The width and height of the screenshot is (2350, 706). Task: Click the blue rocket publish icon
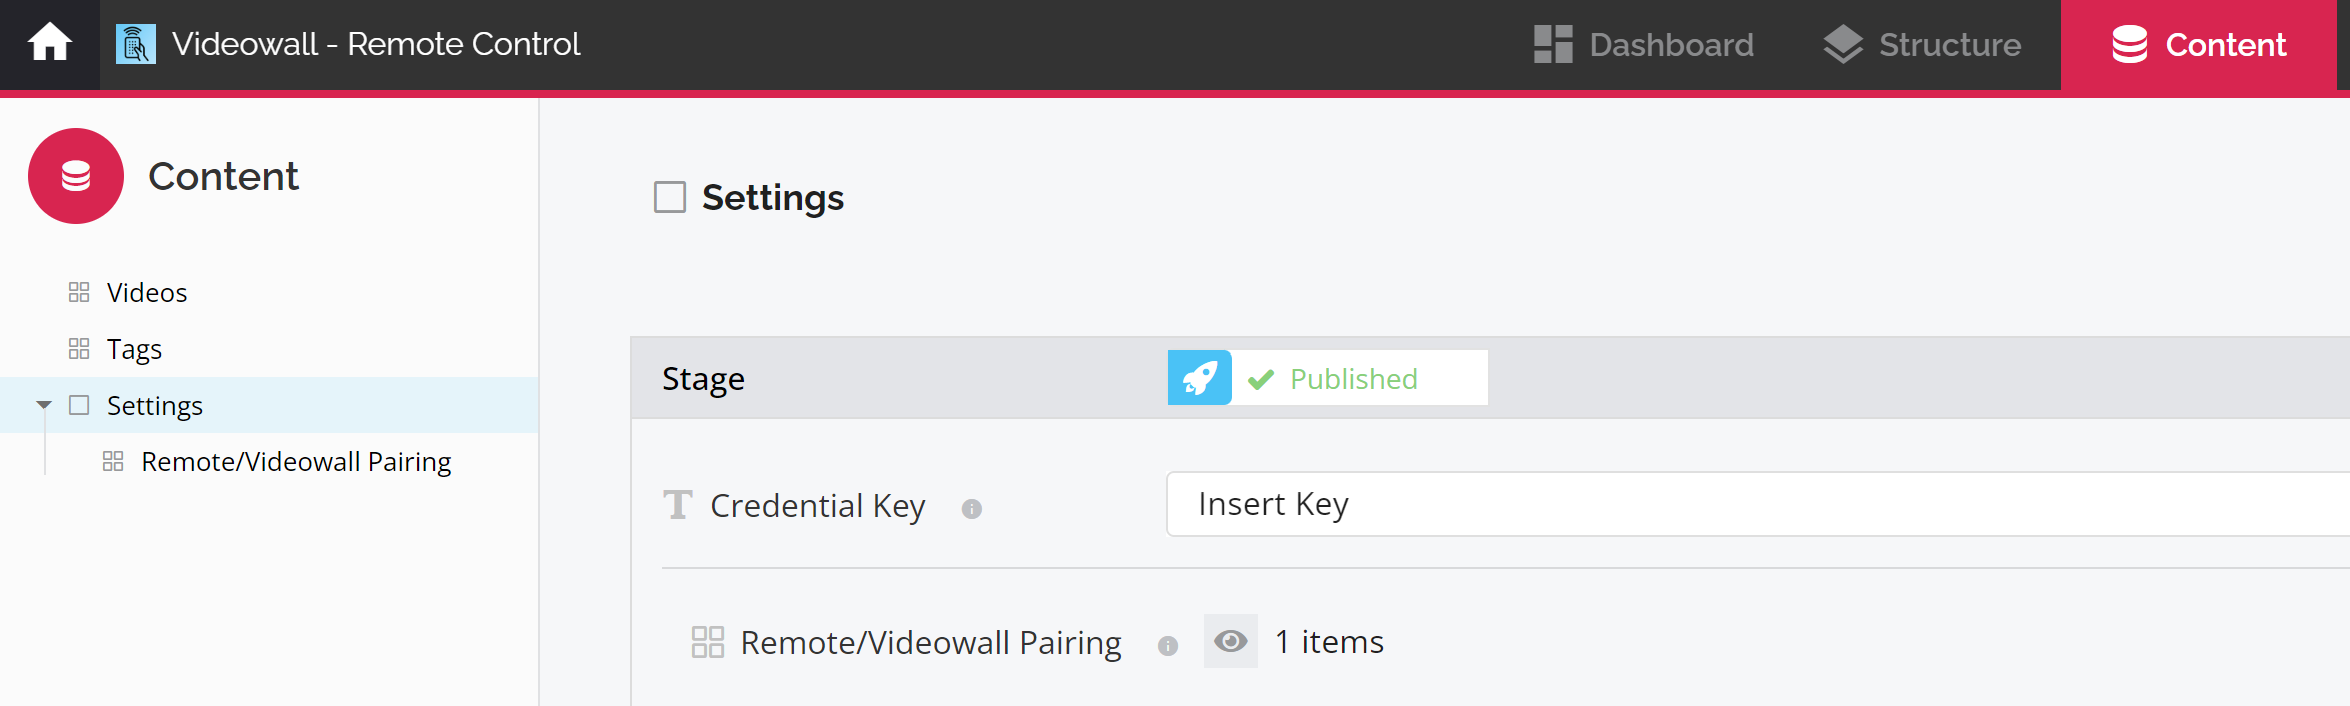pos(1199,378)
